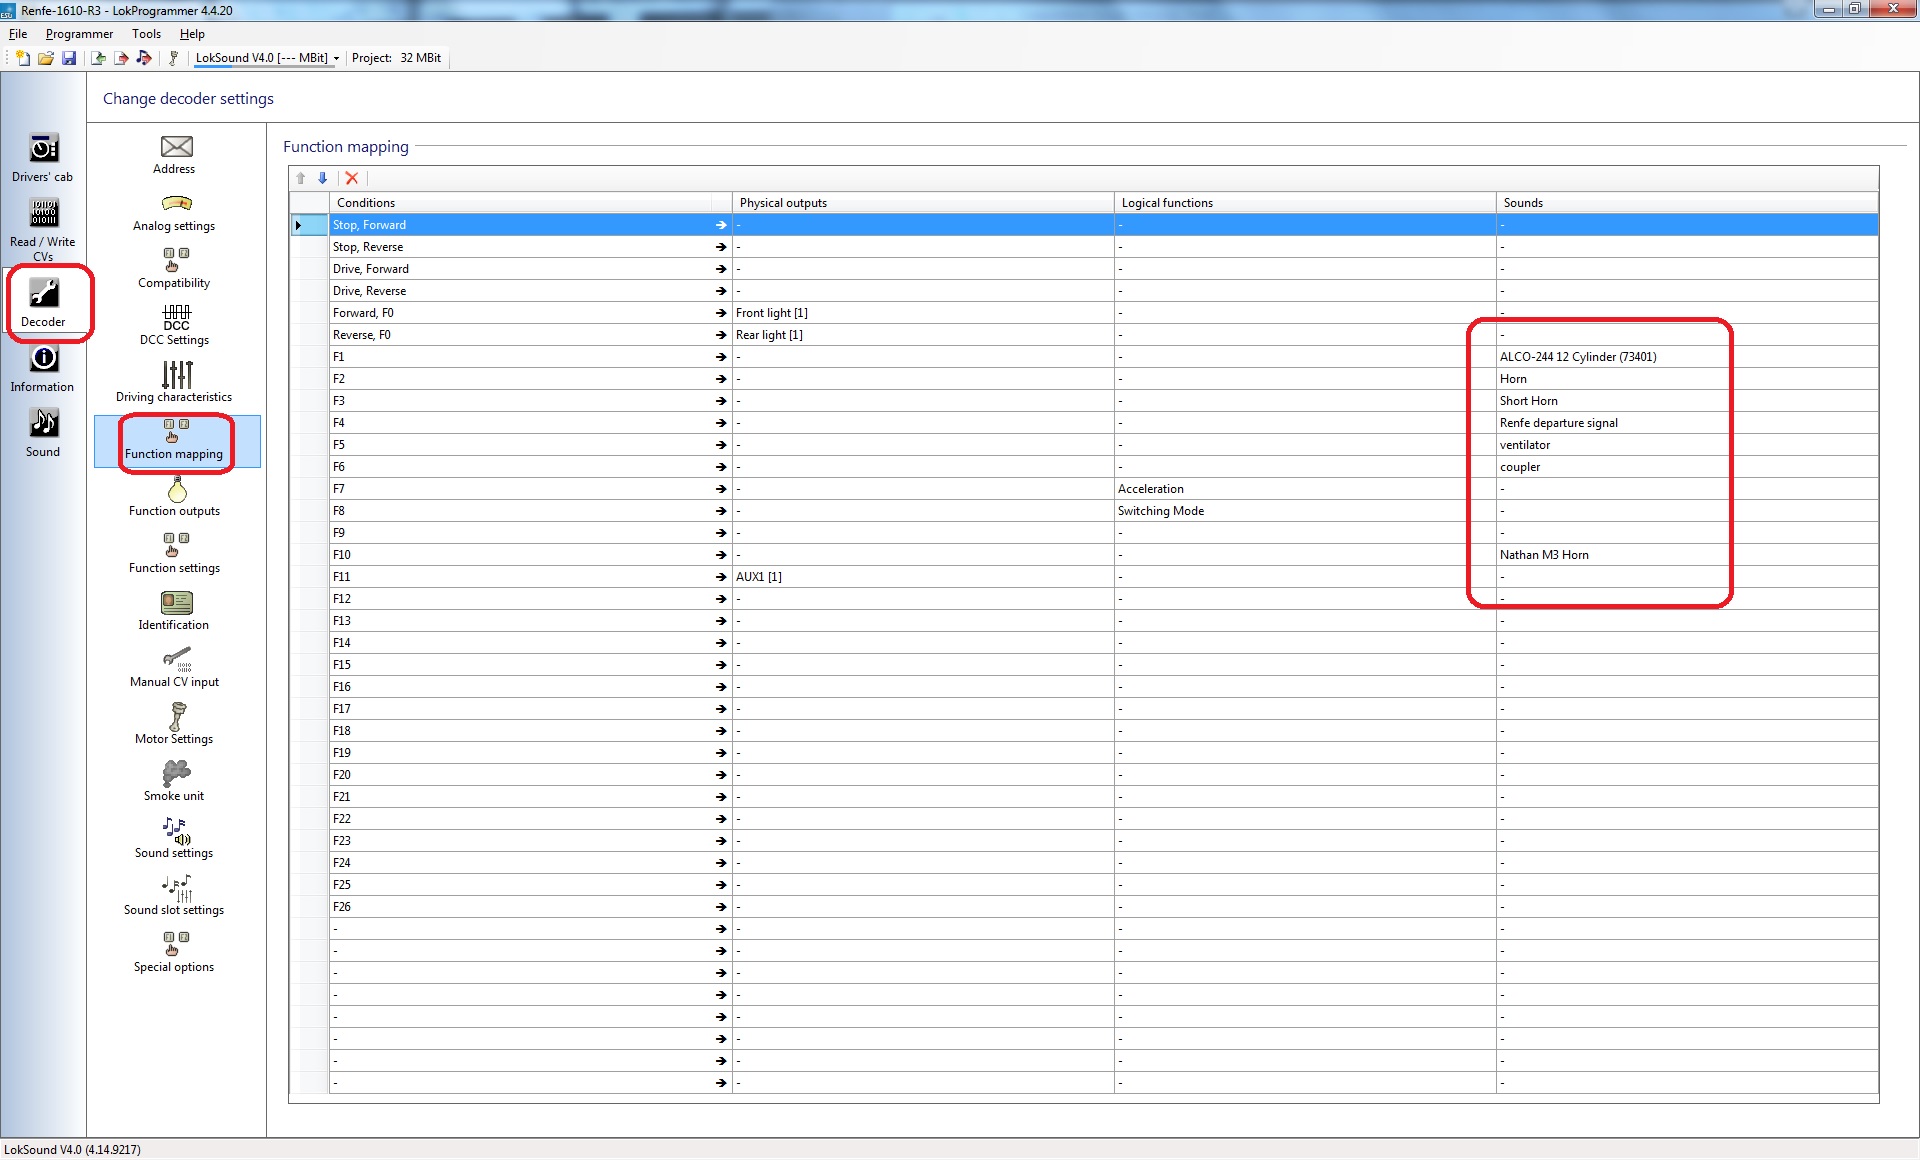Open the LokSound V4.0 decoder type dropdown
Screen dimensions: 1920x1160
click(267, 58)
